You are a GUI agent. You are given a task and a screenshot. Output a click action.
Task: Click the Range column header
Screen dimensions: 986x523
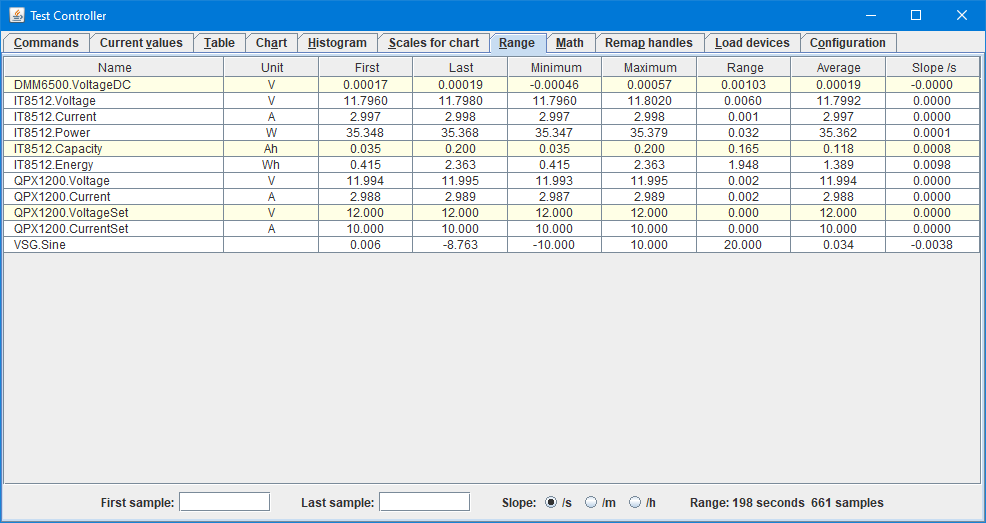pos(744,67)
